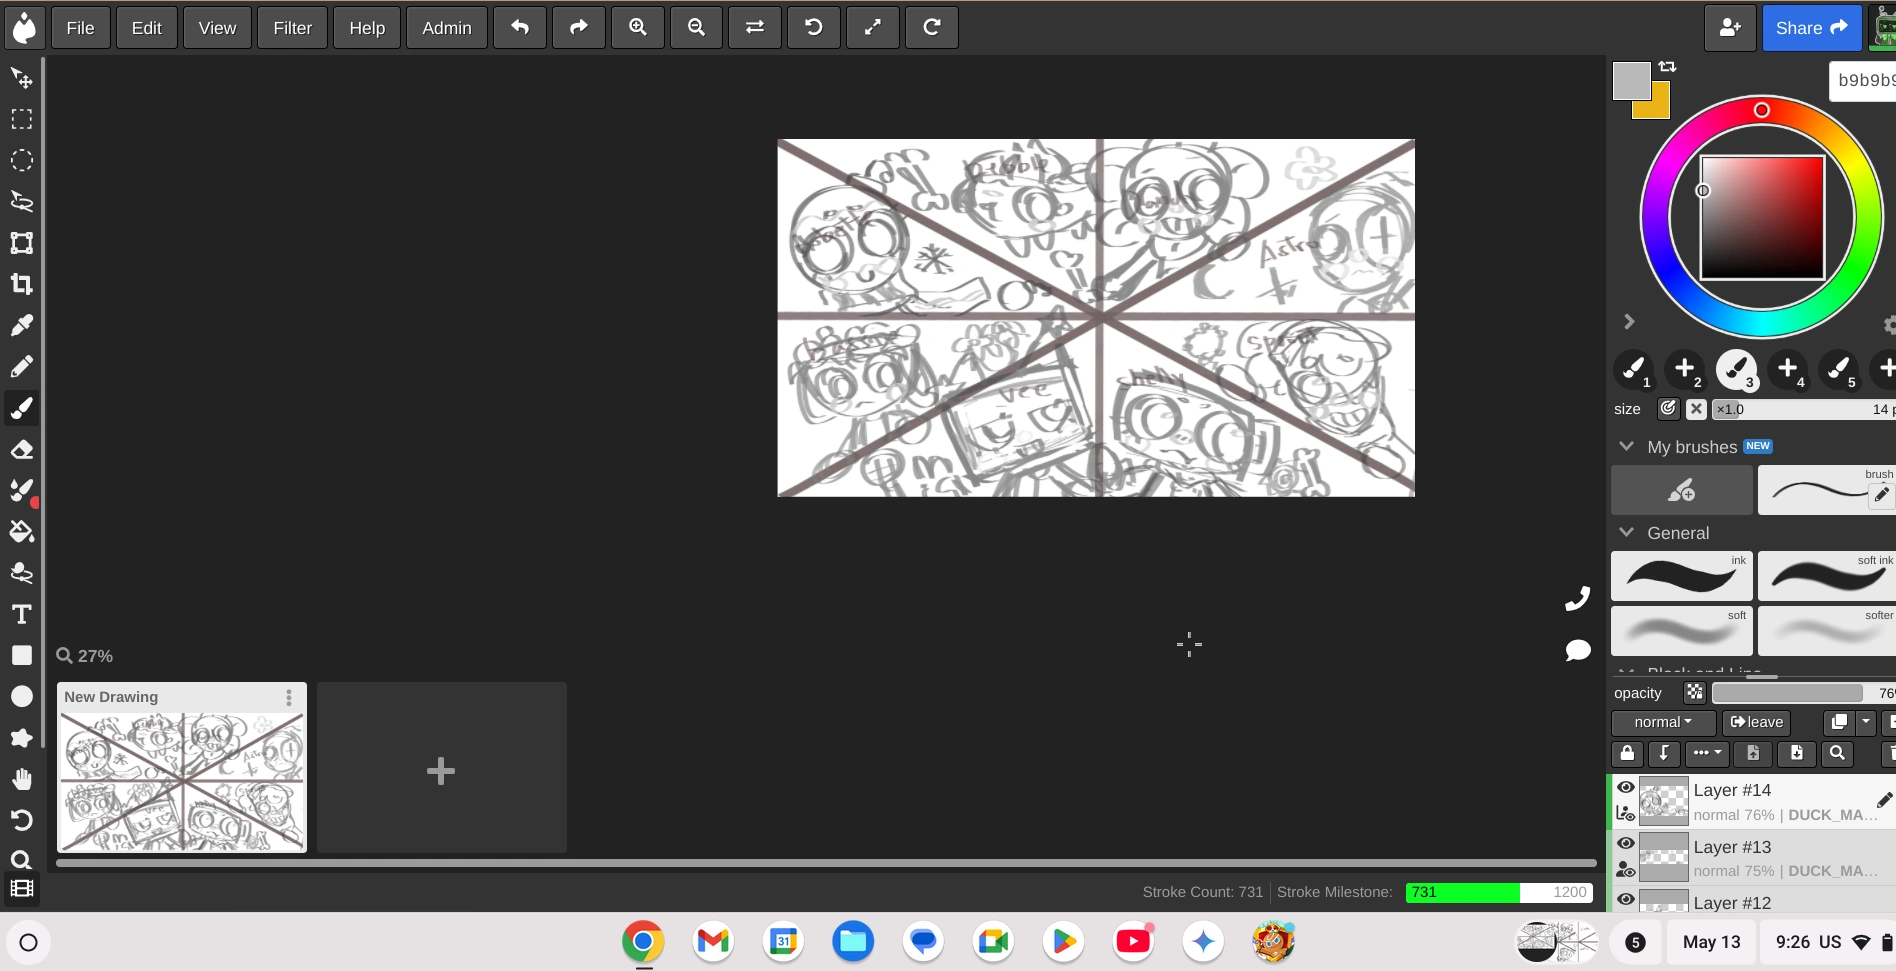
Task: Collapse the General brushes section
Action: [x=1625, y=533]
